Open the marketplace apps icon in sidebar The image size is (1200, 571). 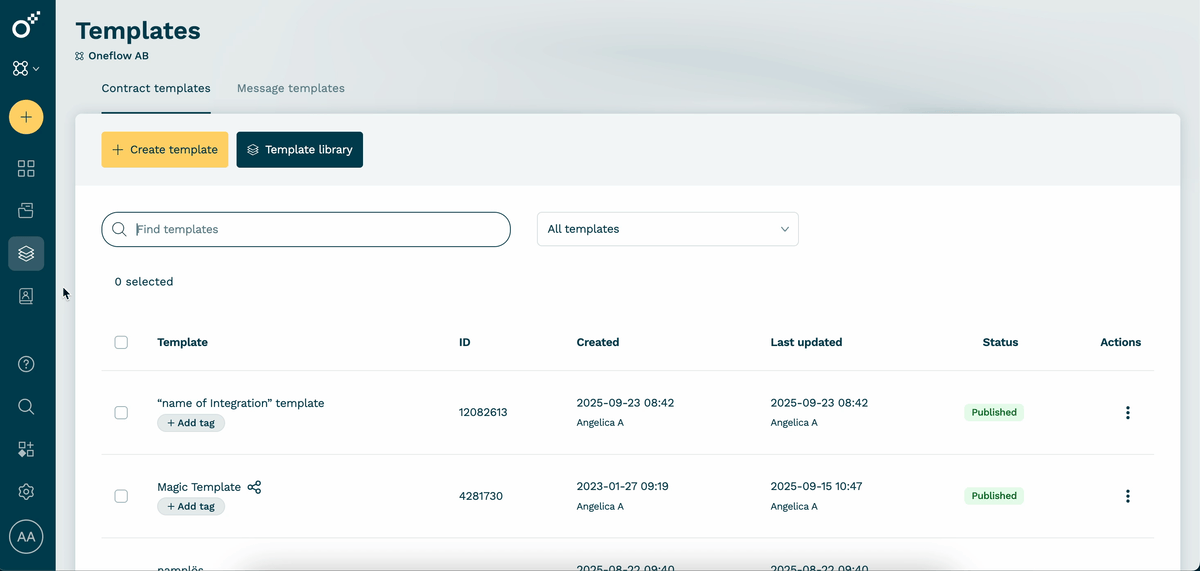pyautogui.click(x=26, y=449)
